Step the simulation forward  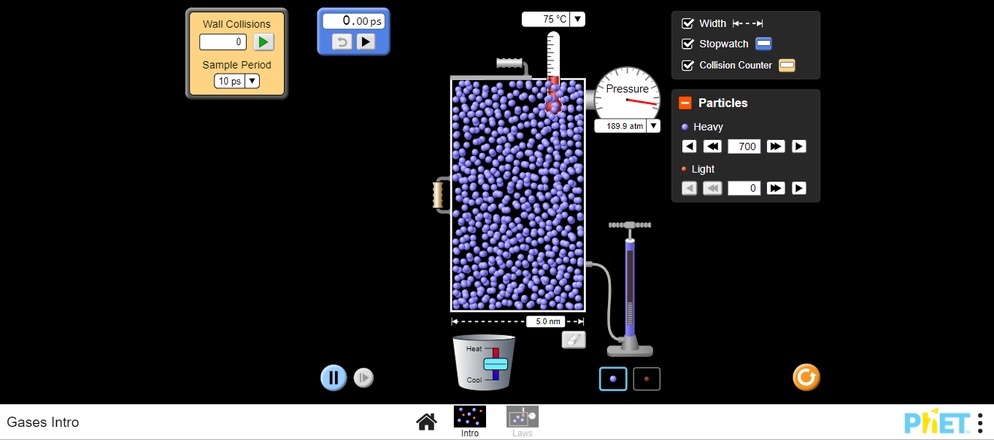tap(363, 378)
